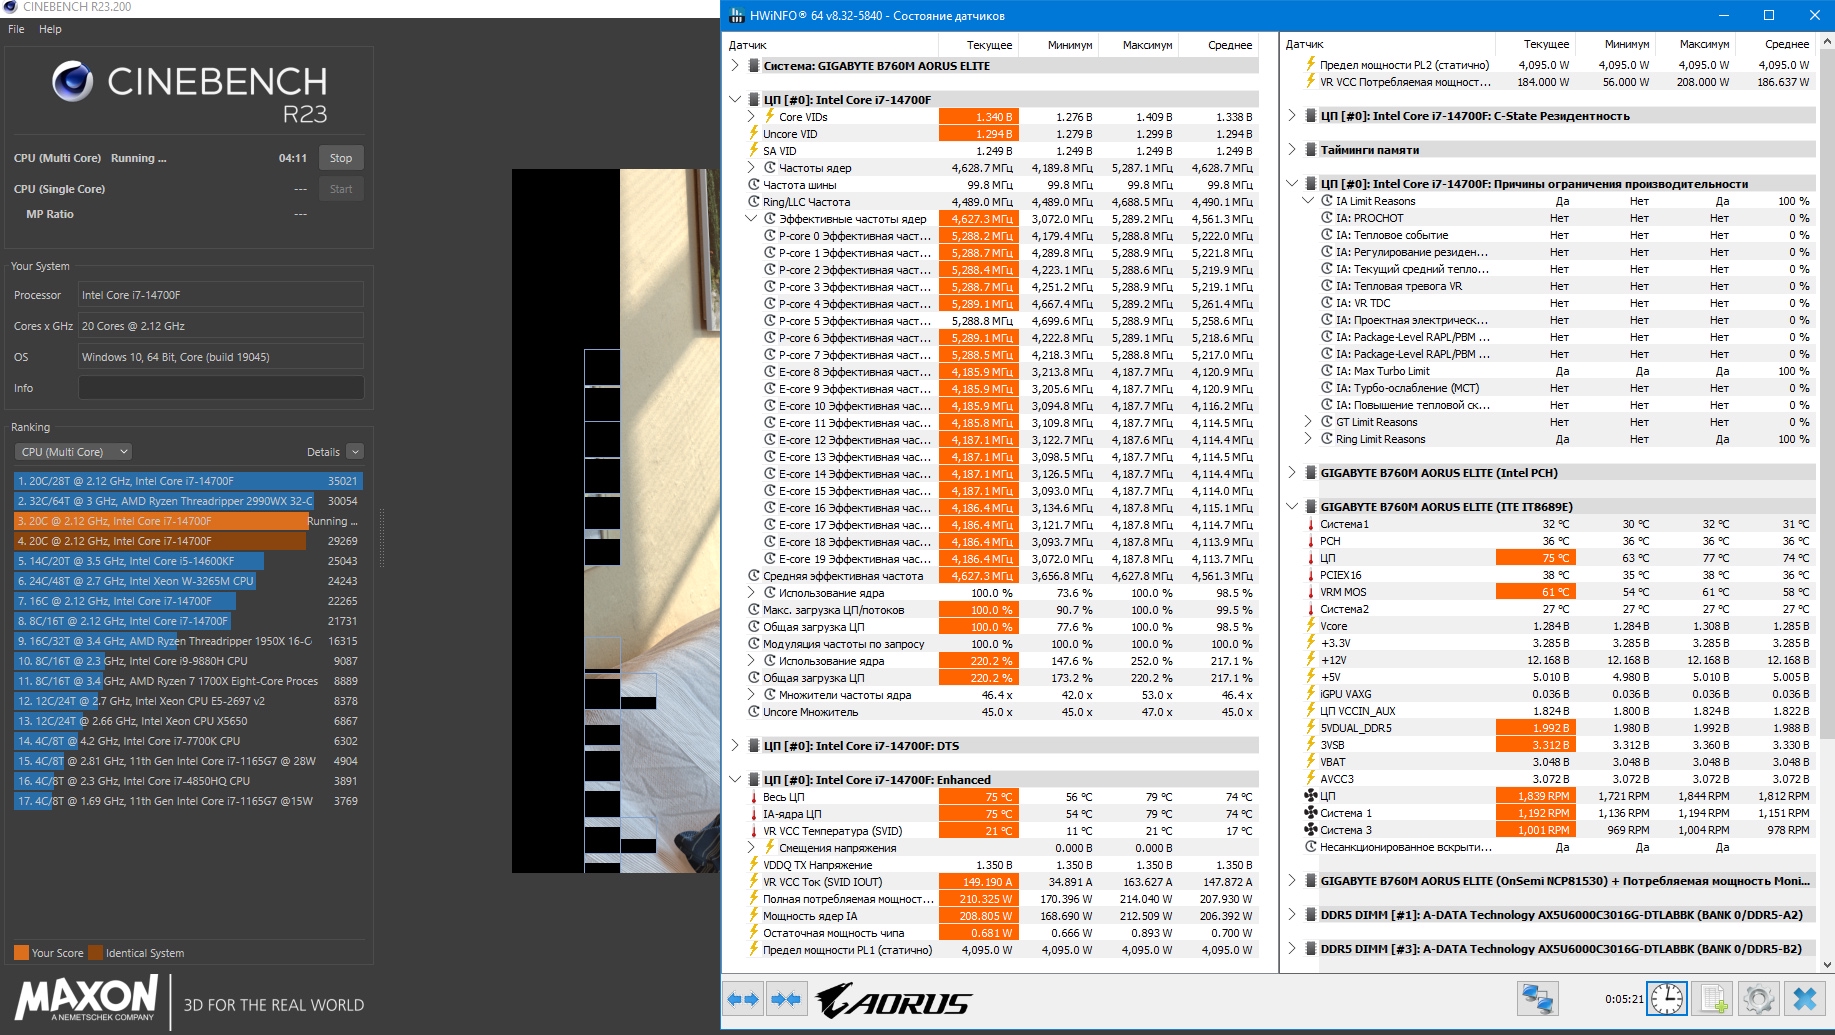Click the fan icon beside Система 3
Image resolution: width=1835 pixels, height=1035 pixels.
pyautogui.click(x=1311, y=830)
